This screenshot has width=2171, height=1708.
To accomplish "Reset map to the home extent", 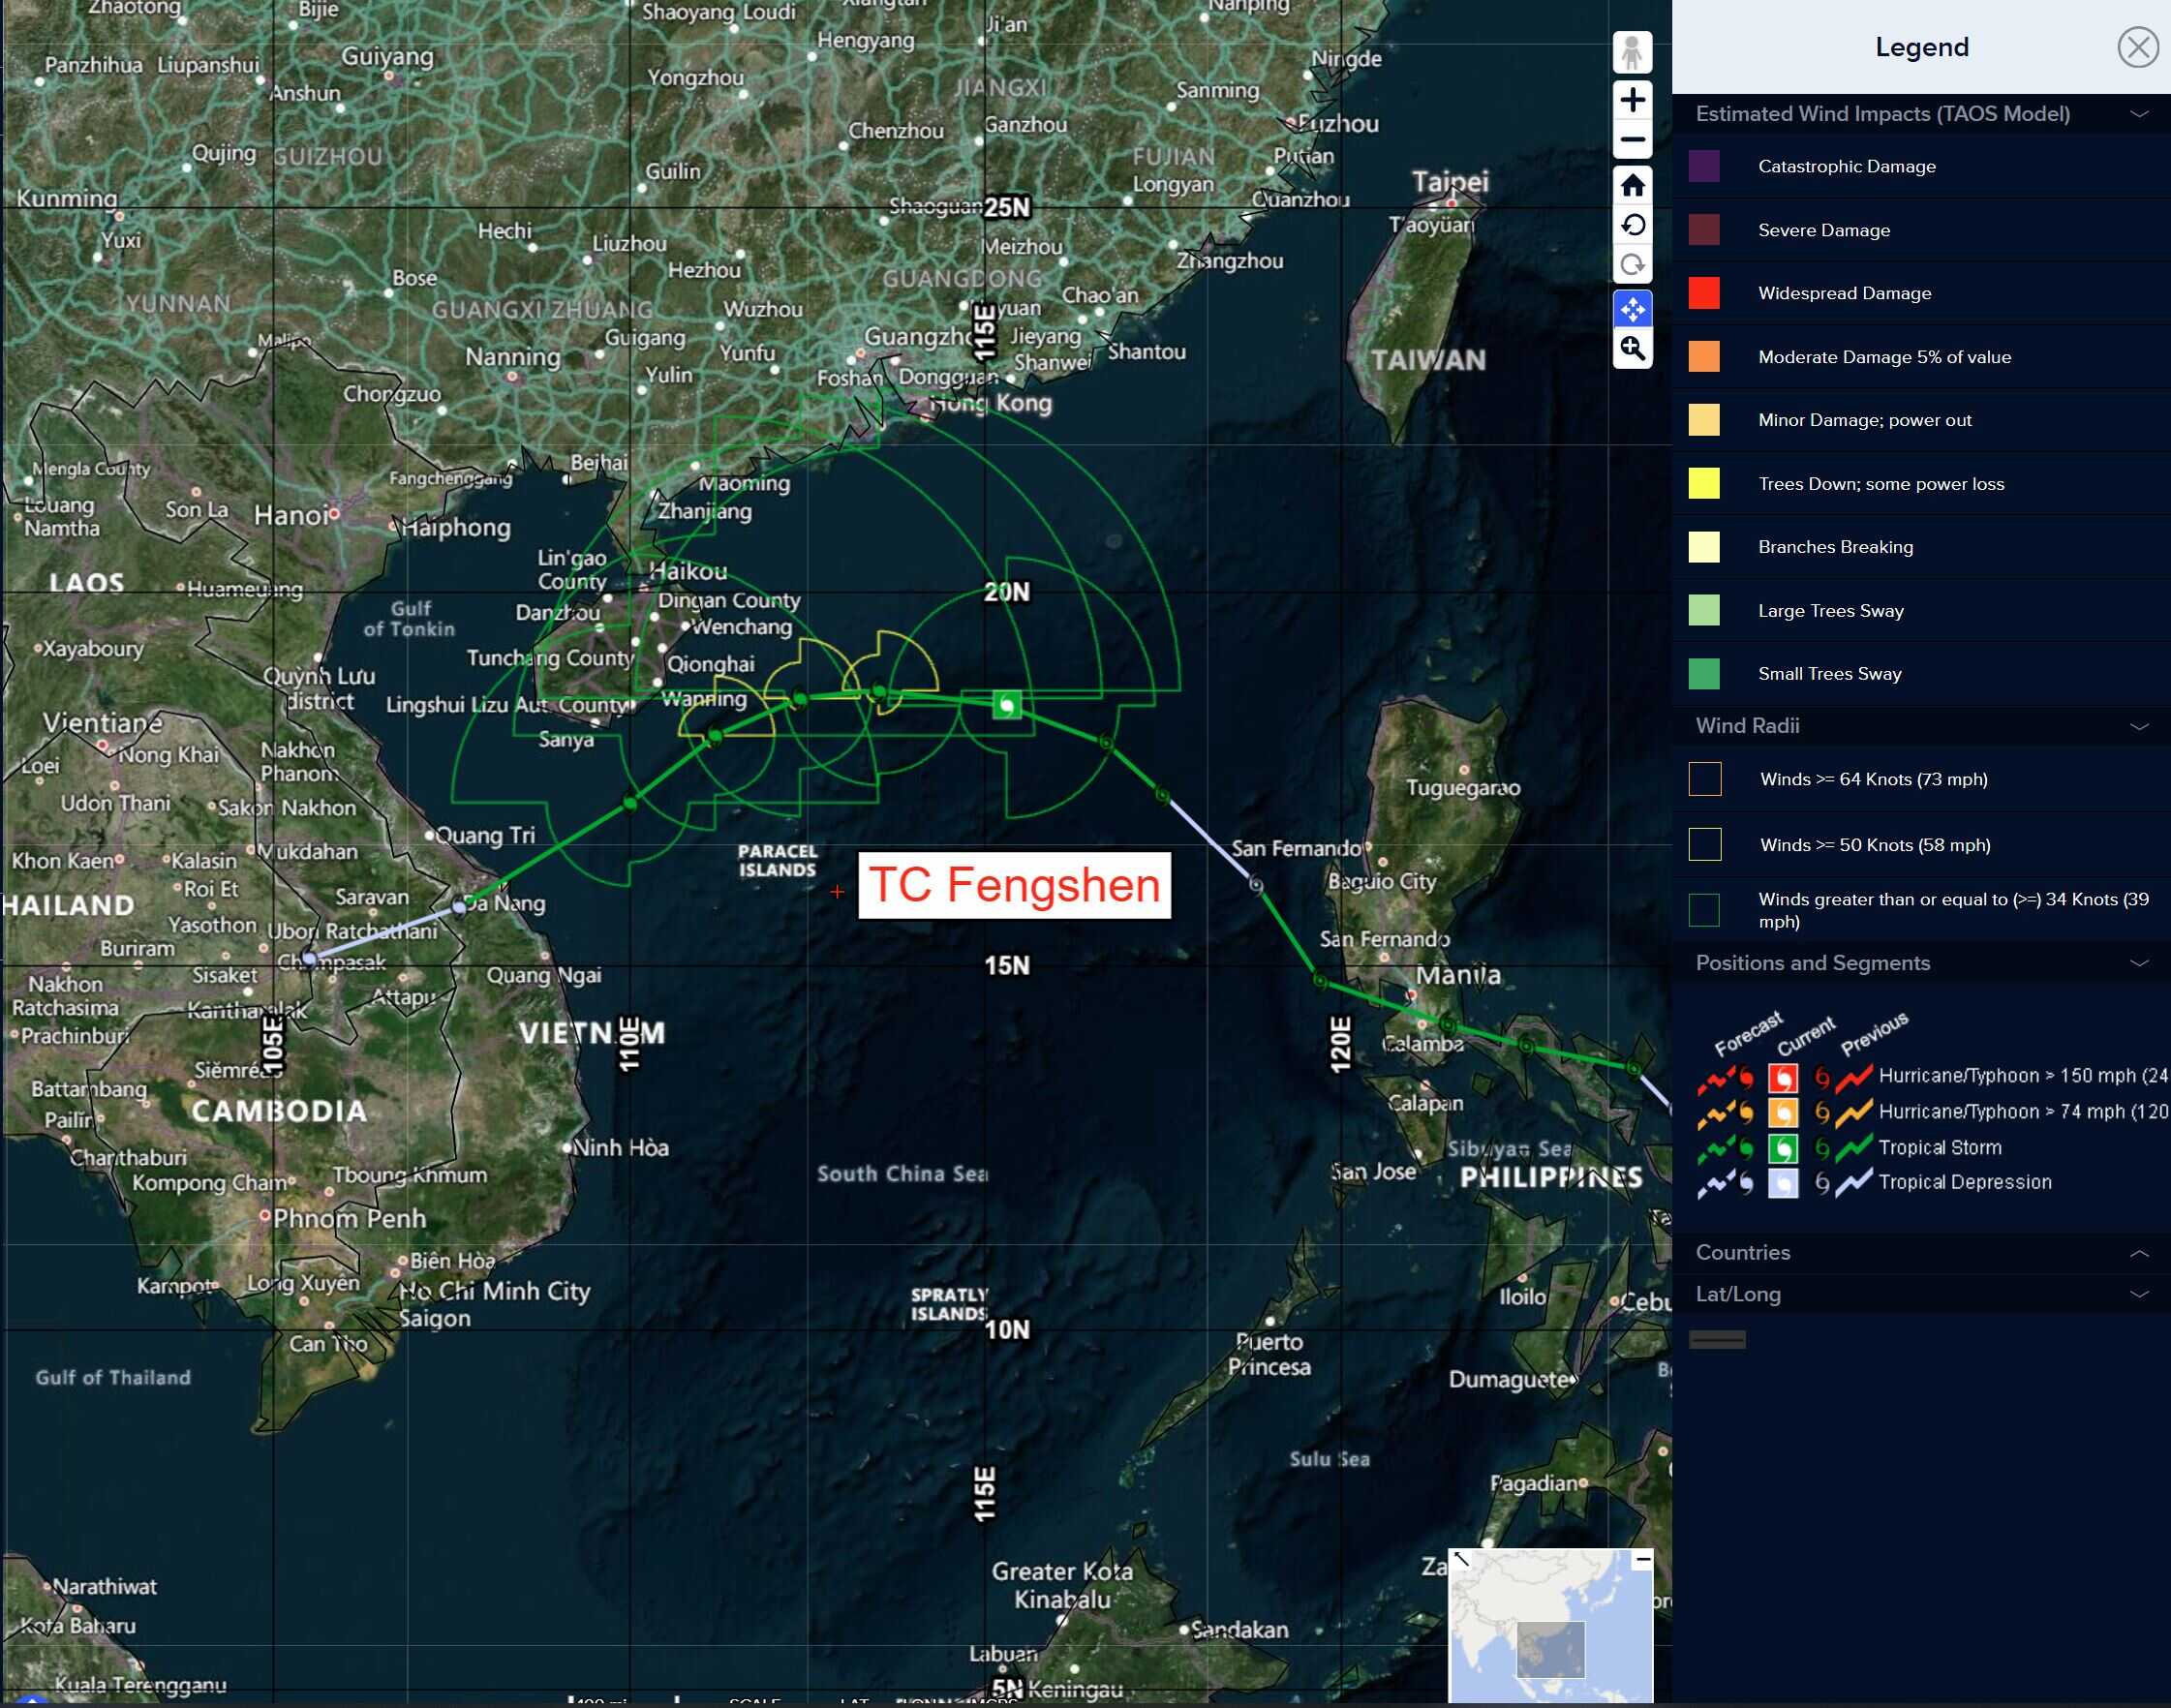I will 1632,185.
